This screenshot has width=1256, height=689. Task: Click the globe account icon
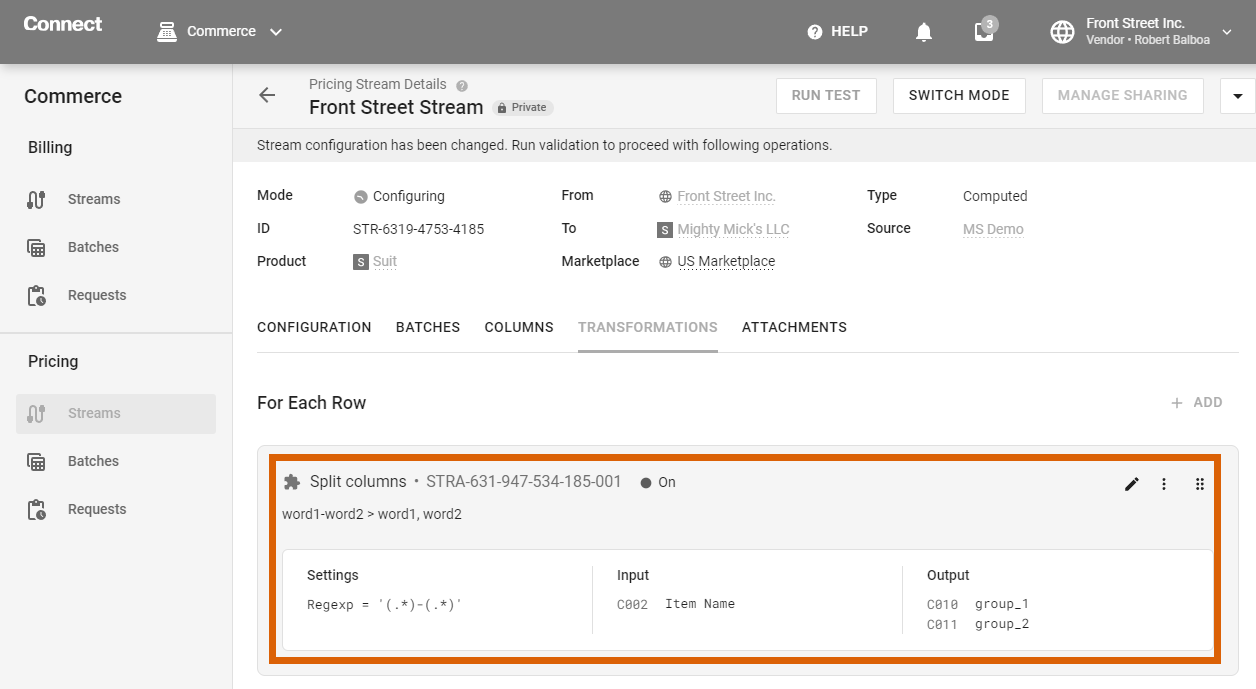(1062, 32)
